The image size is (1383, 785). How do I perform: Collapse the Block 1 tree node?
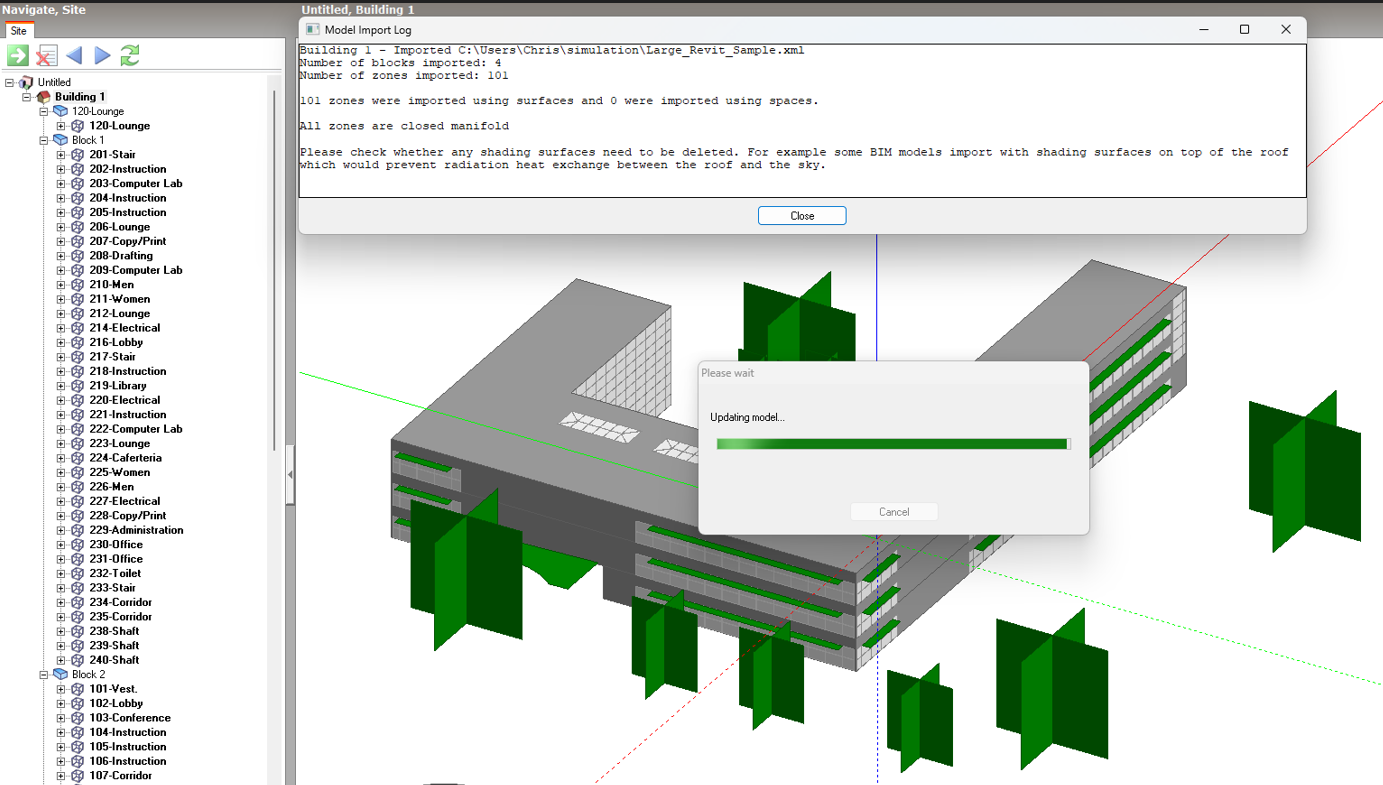[x=44, y=140]
